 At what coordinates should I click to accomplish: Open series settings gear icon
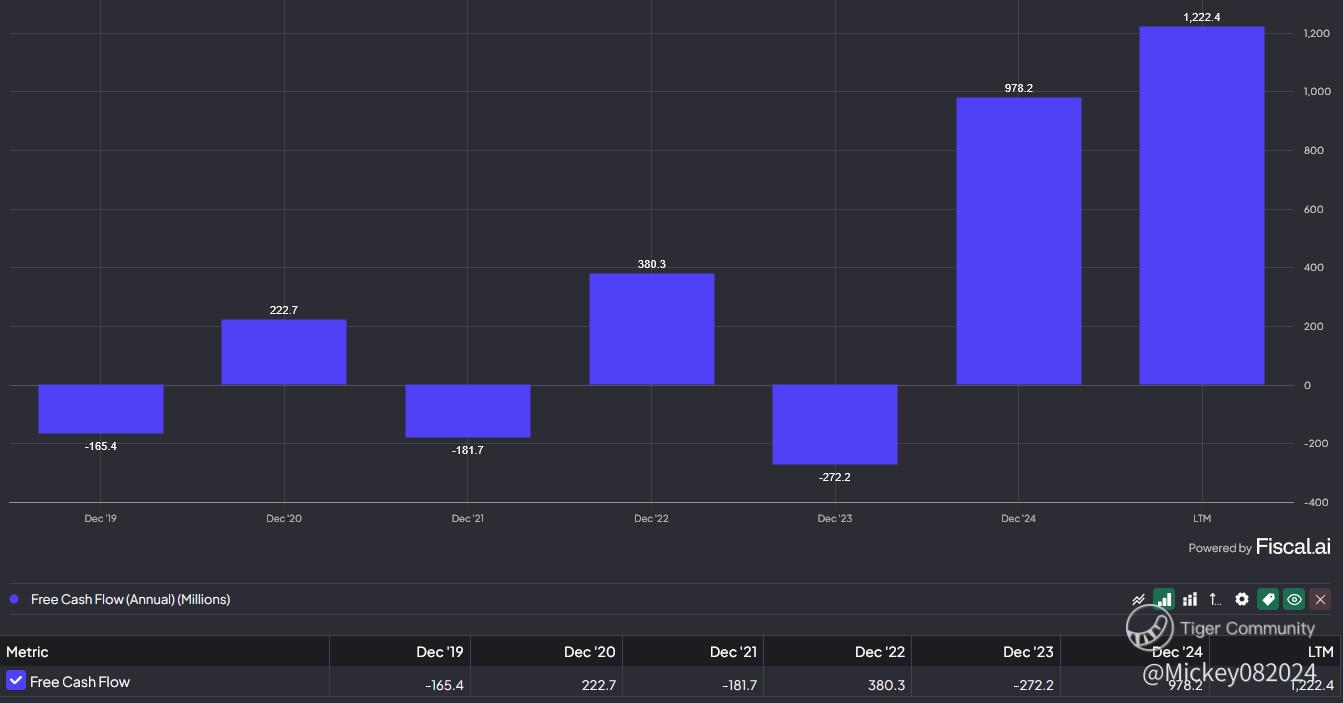pyautogui.click(x=1242, y=599)
